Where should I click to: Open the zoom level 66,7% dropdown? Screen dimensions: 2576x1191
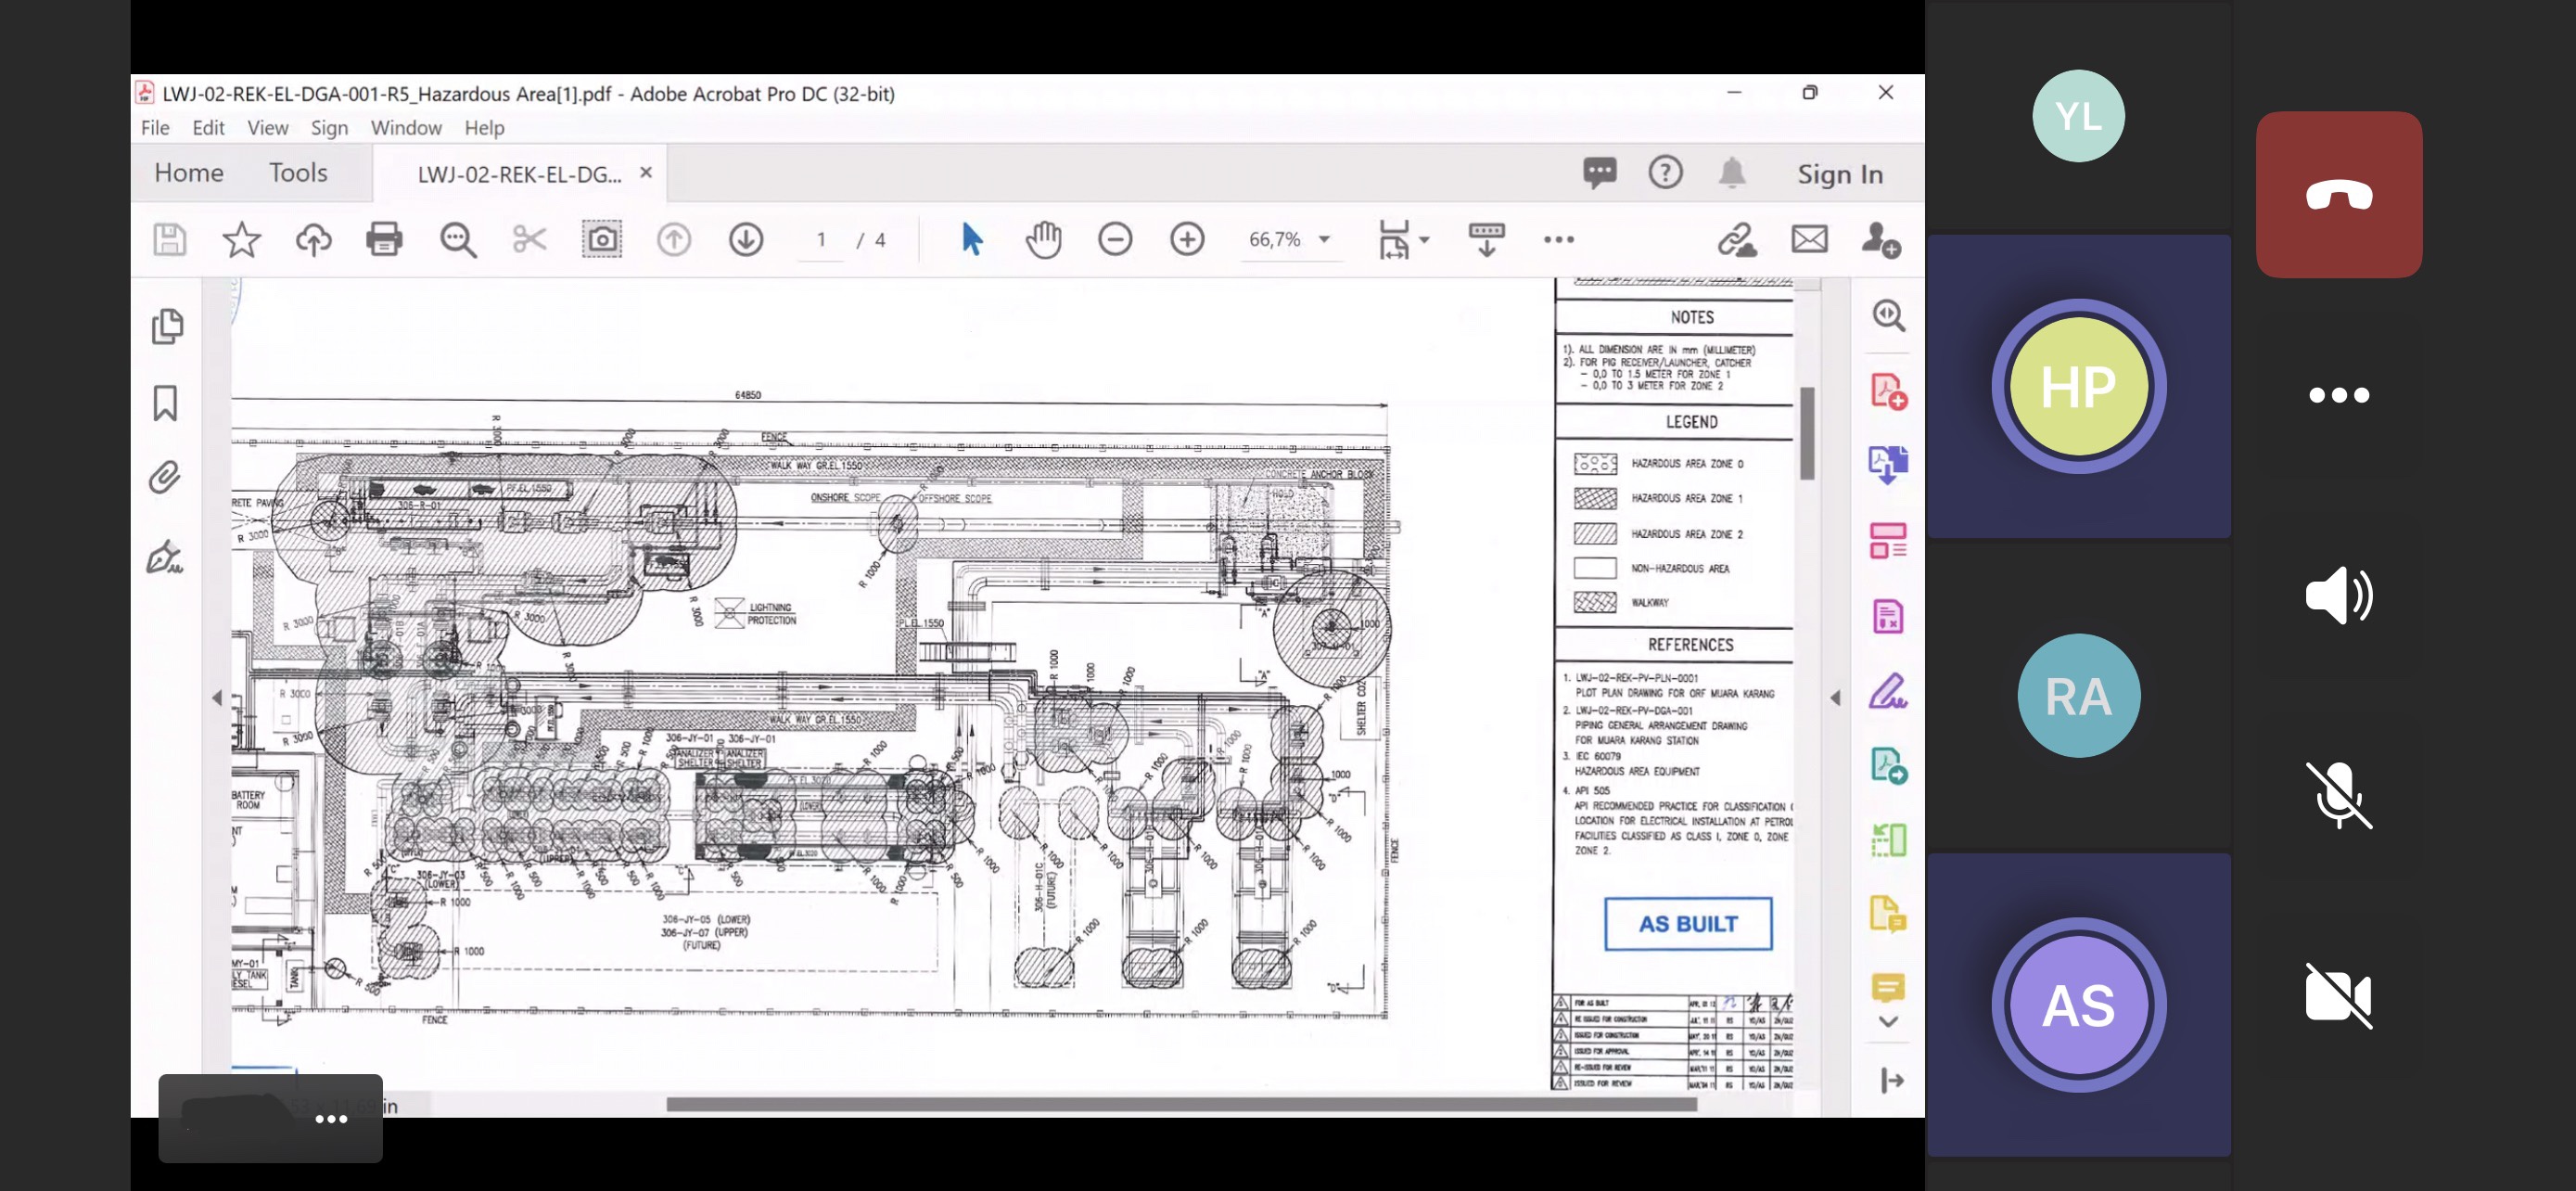[x=1324, y=239]
